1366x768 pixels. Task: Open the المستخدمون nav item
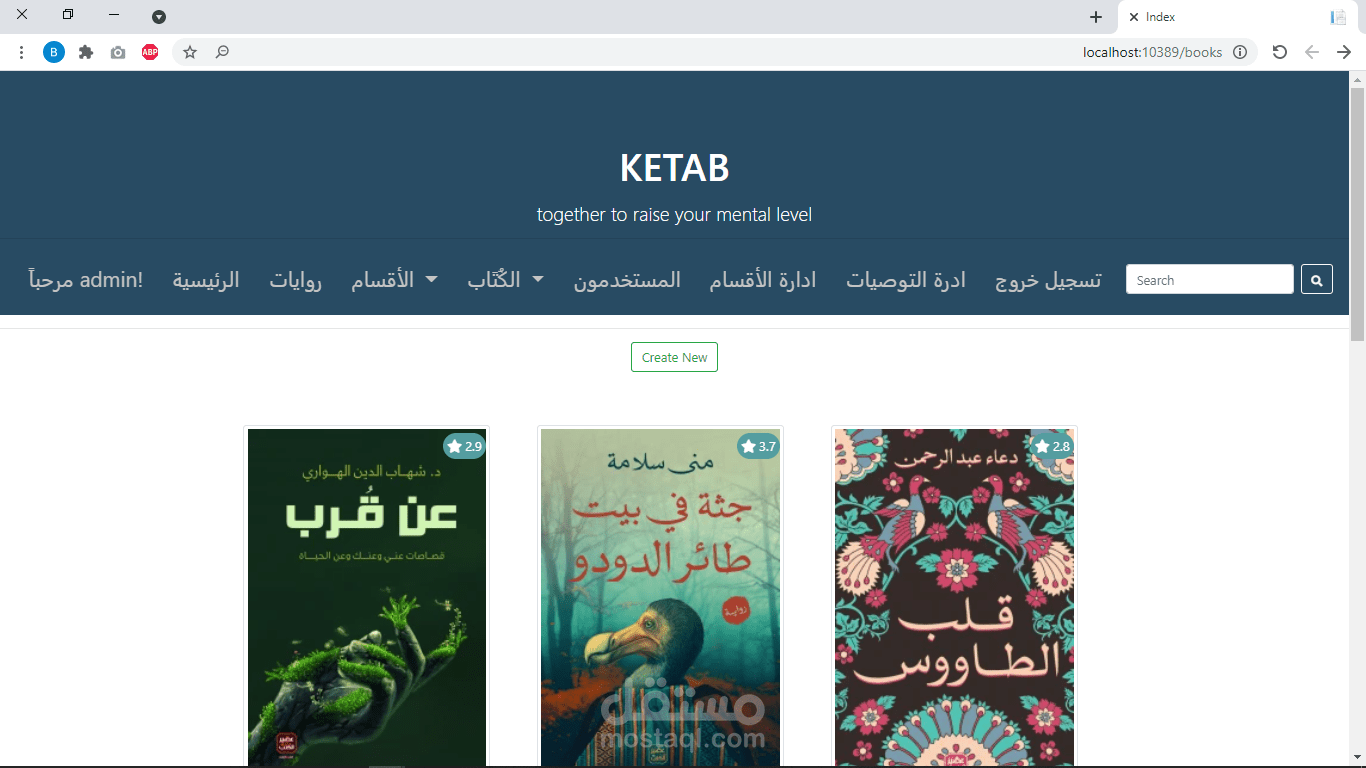627,280
